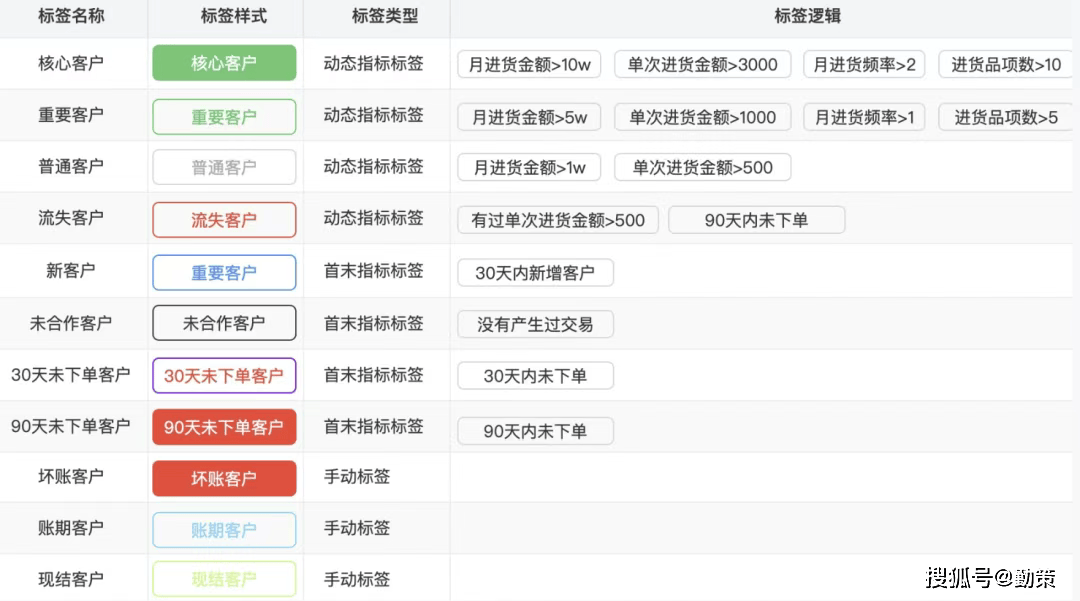The image size is (1080, 601).
Task: Select the 月进货频率>2 logic chip
Action: tap(864, 65)
